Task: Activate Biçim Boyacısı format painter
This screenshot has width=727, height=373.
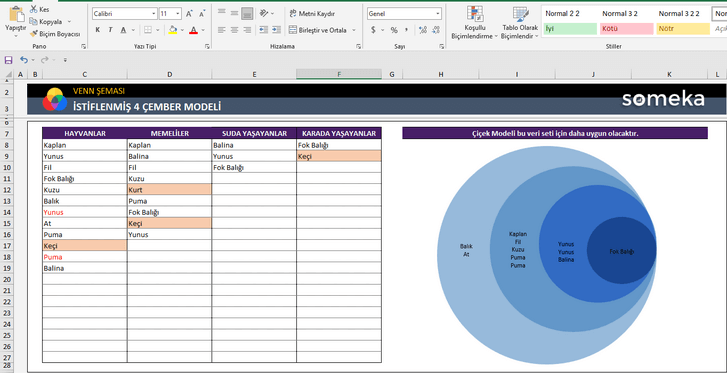Action: click(x=55, y=34)
